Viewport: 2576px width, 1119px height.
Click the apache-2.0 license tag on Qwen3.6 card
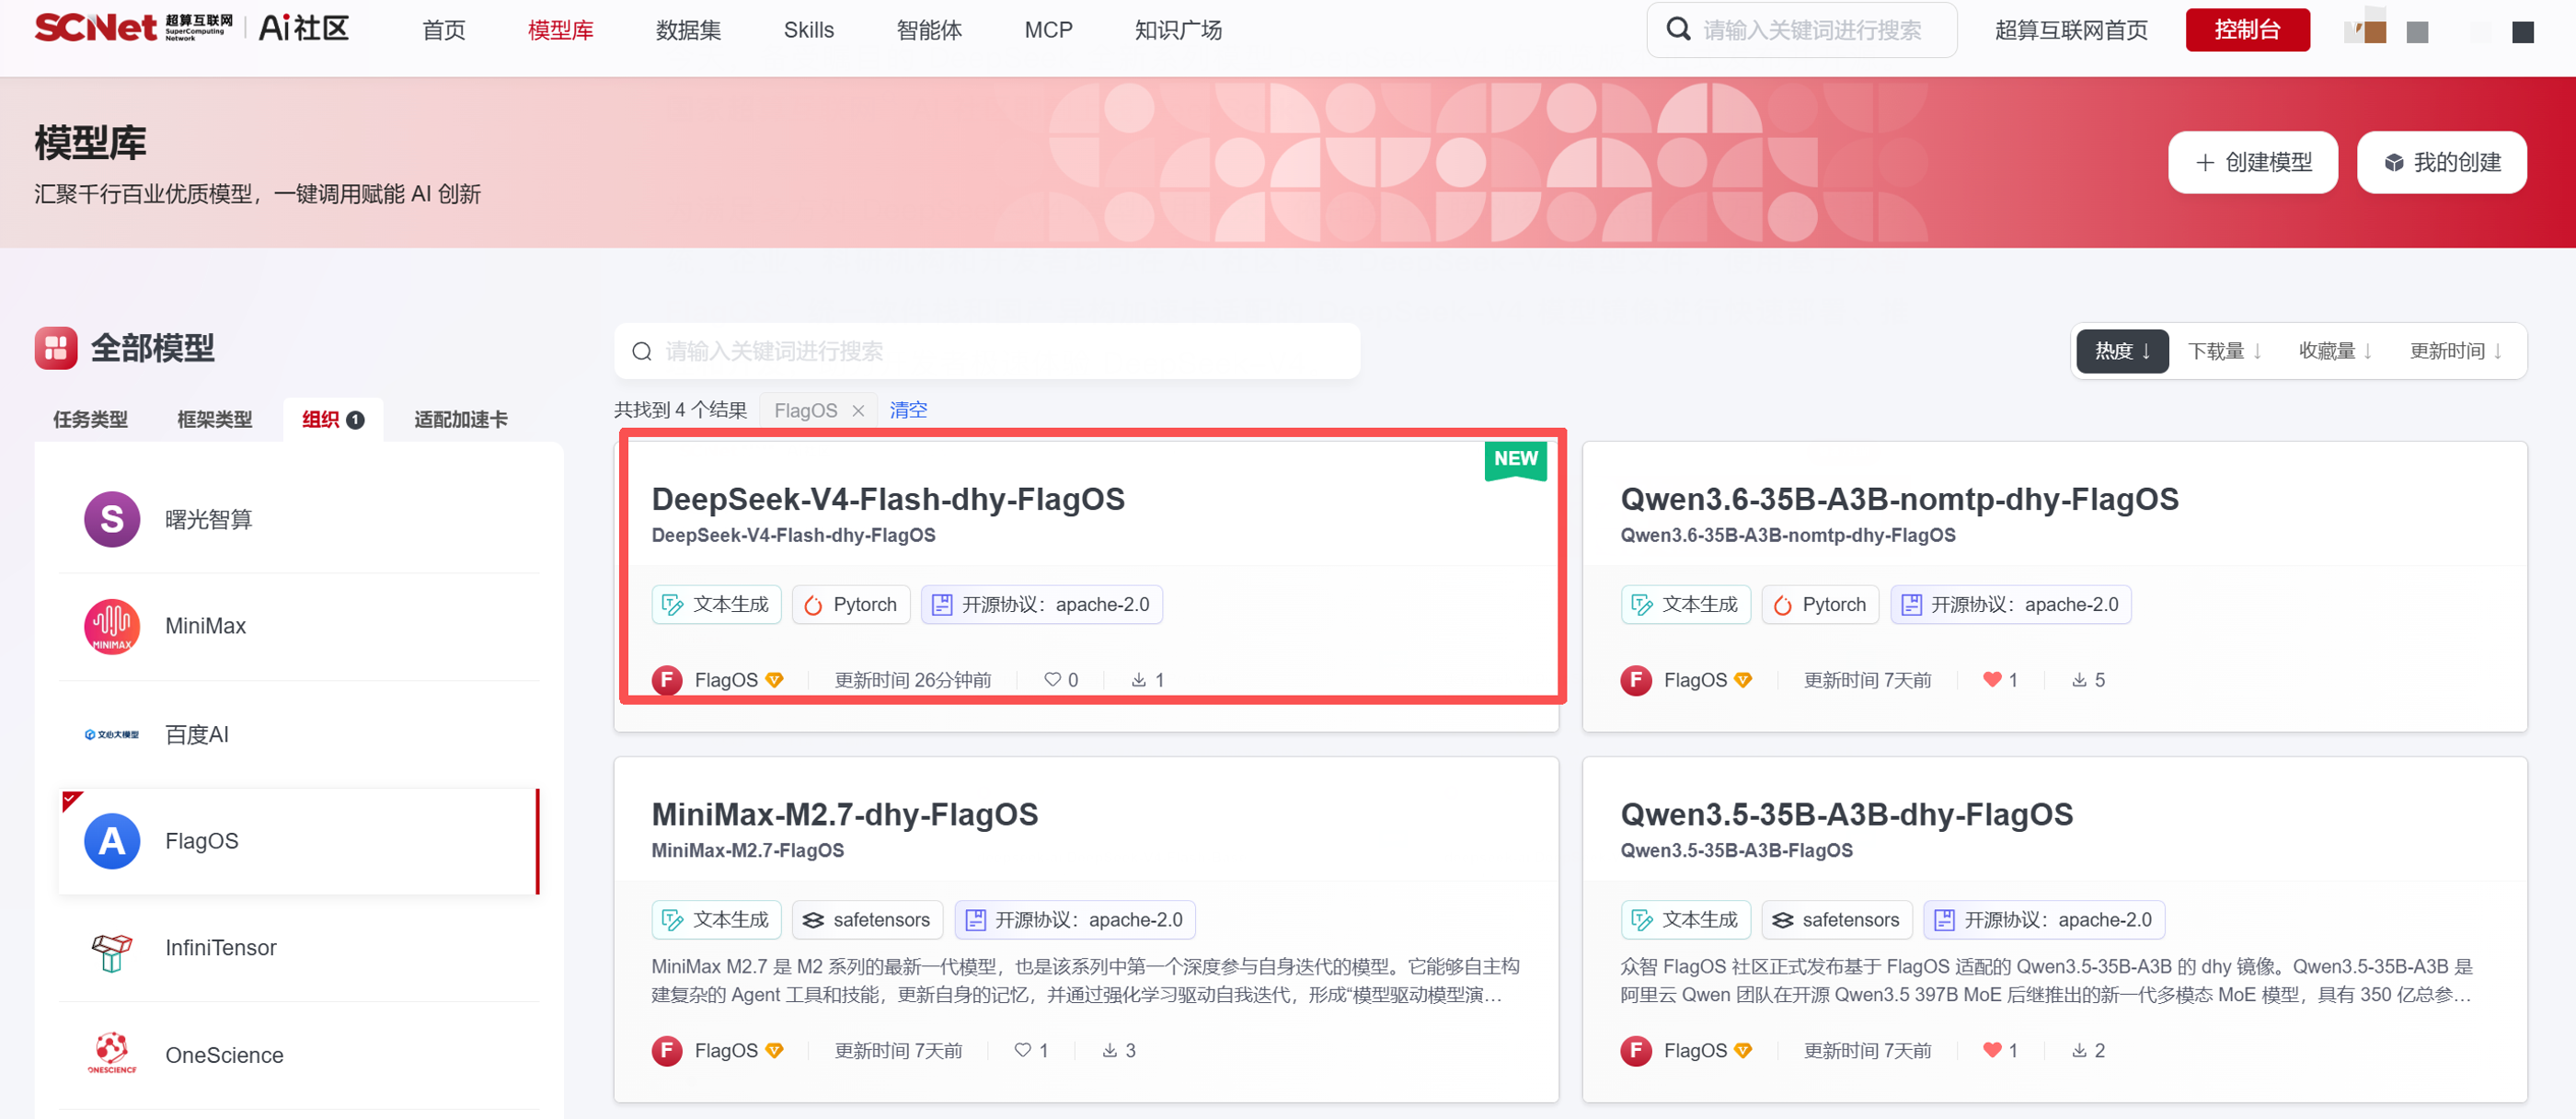2011,605
